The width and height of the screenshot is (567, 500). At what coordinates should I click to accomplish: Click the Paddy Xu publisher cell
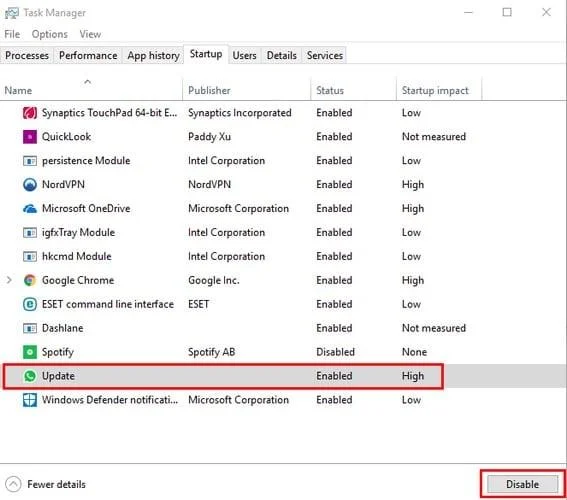point(209,137)
